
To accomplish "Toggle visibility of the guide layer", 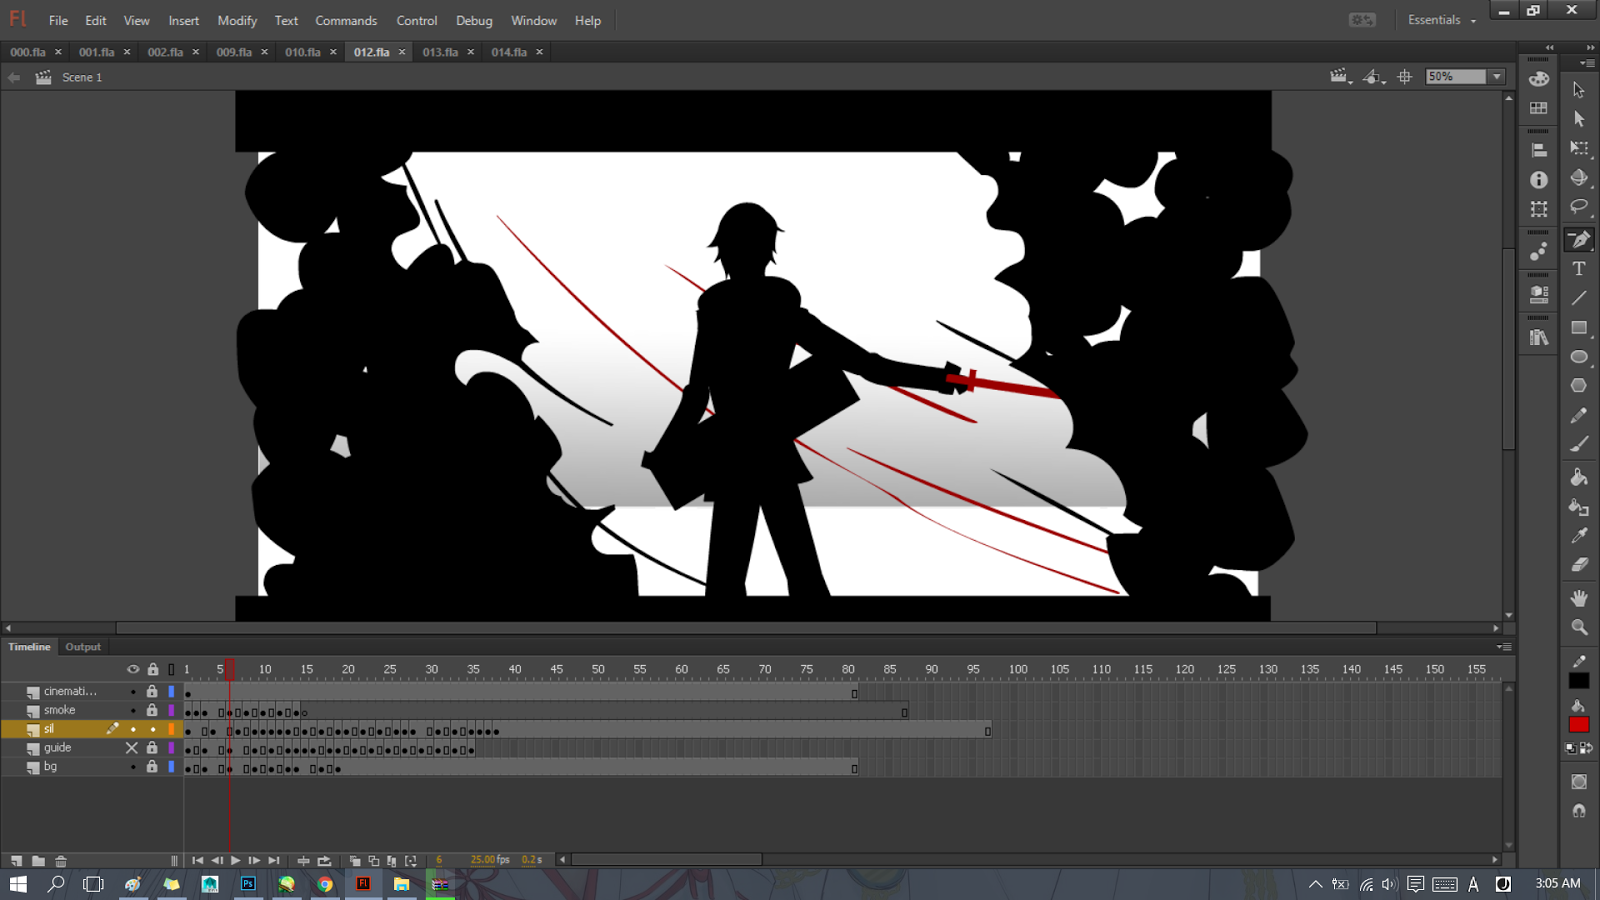I will 132,747.
